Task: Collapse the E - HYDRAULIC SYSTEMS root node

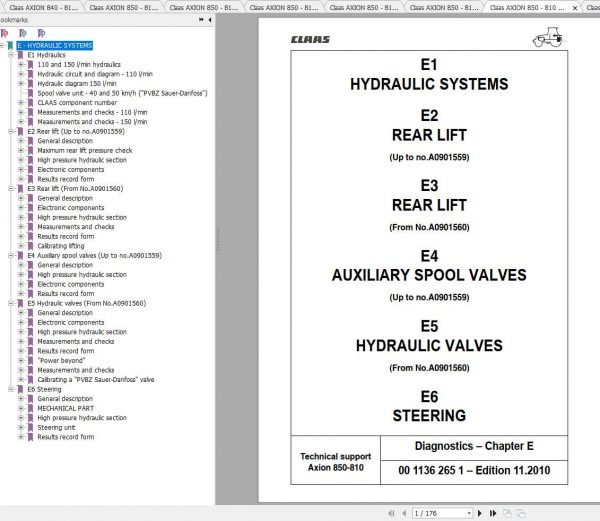Action: point(2,46)
